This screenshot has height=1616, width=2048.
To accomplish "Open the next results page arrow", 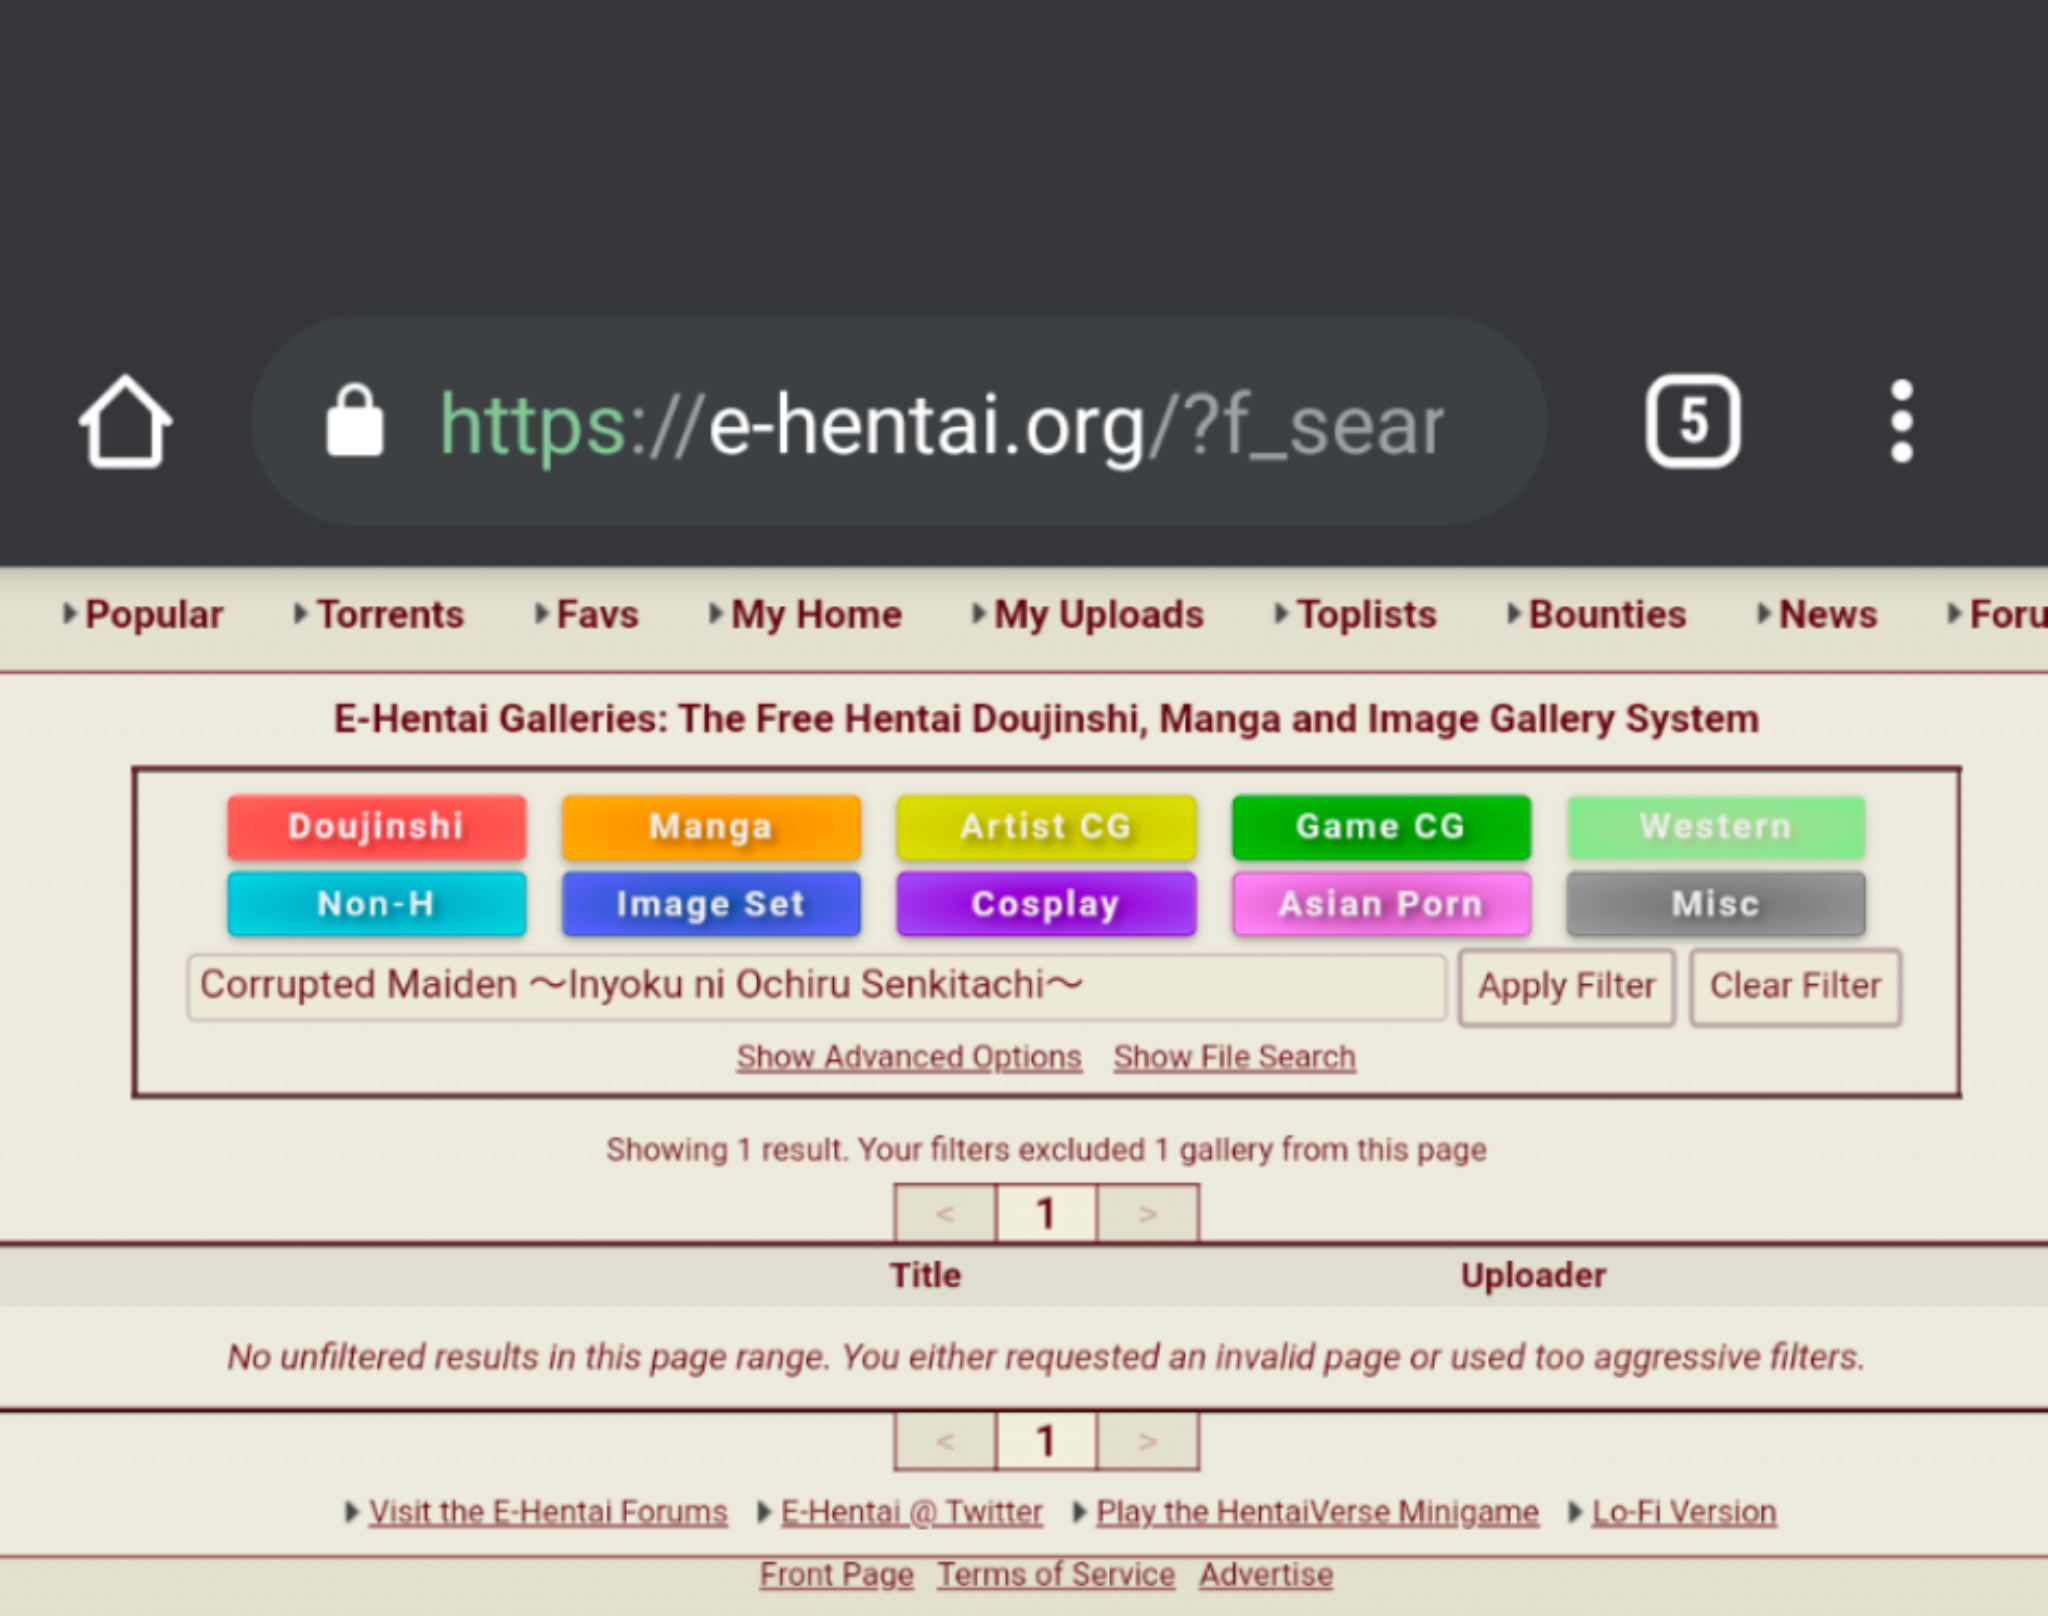I will tap(1146, 1213).
